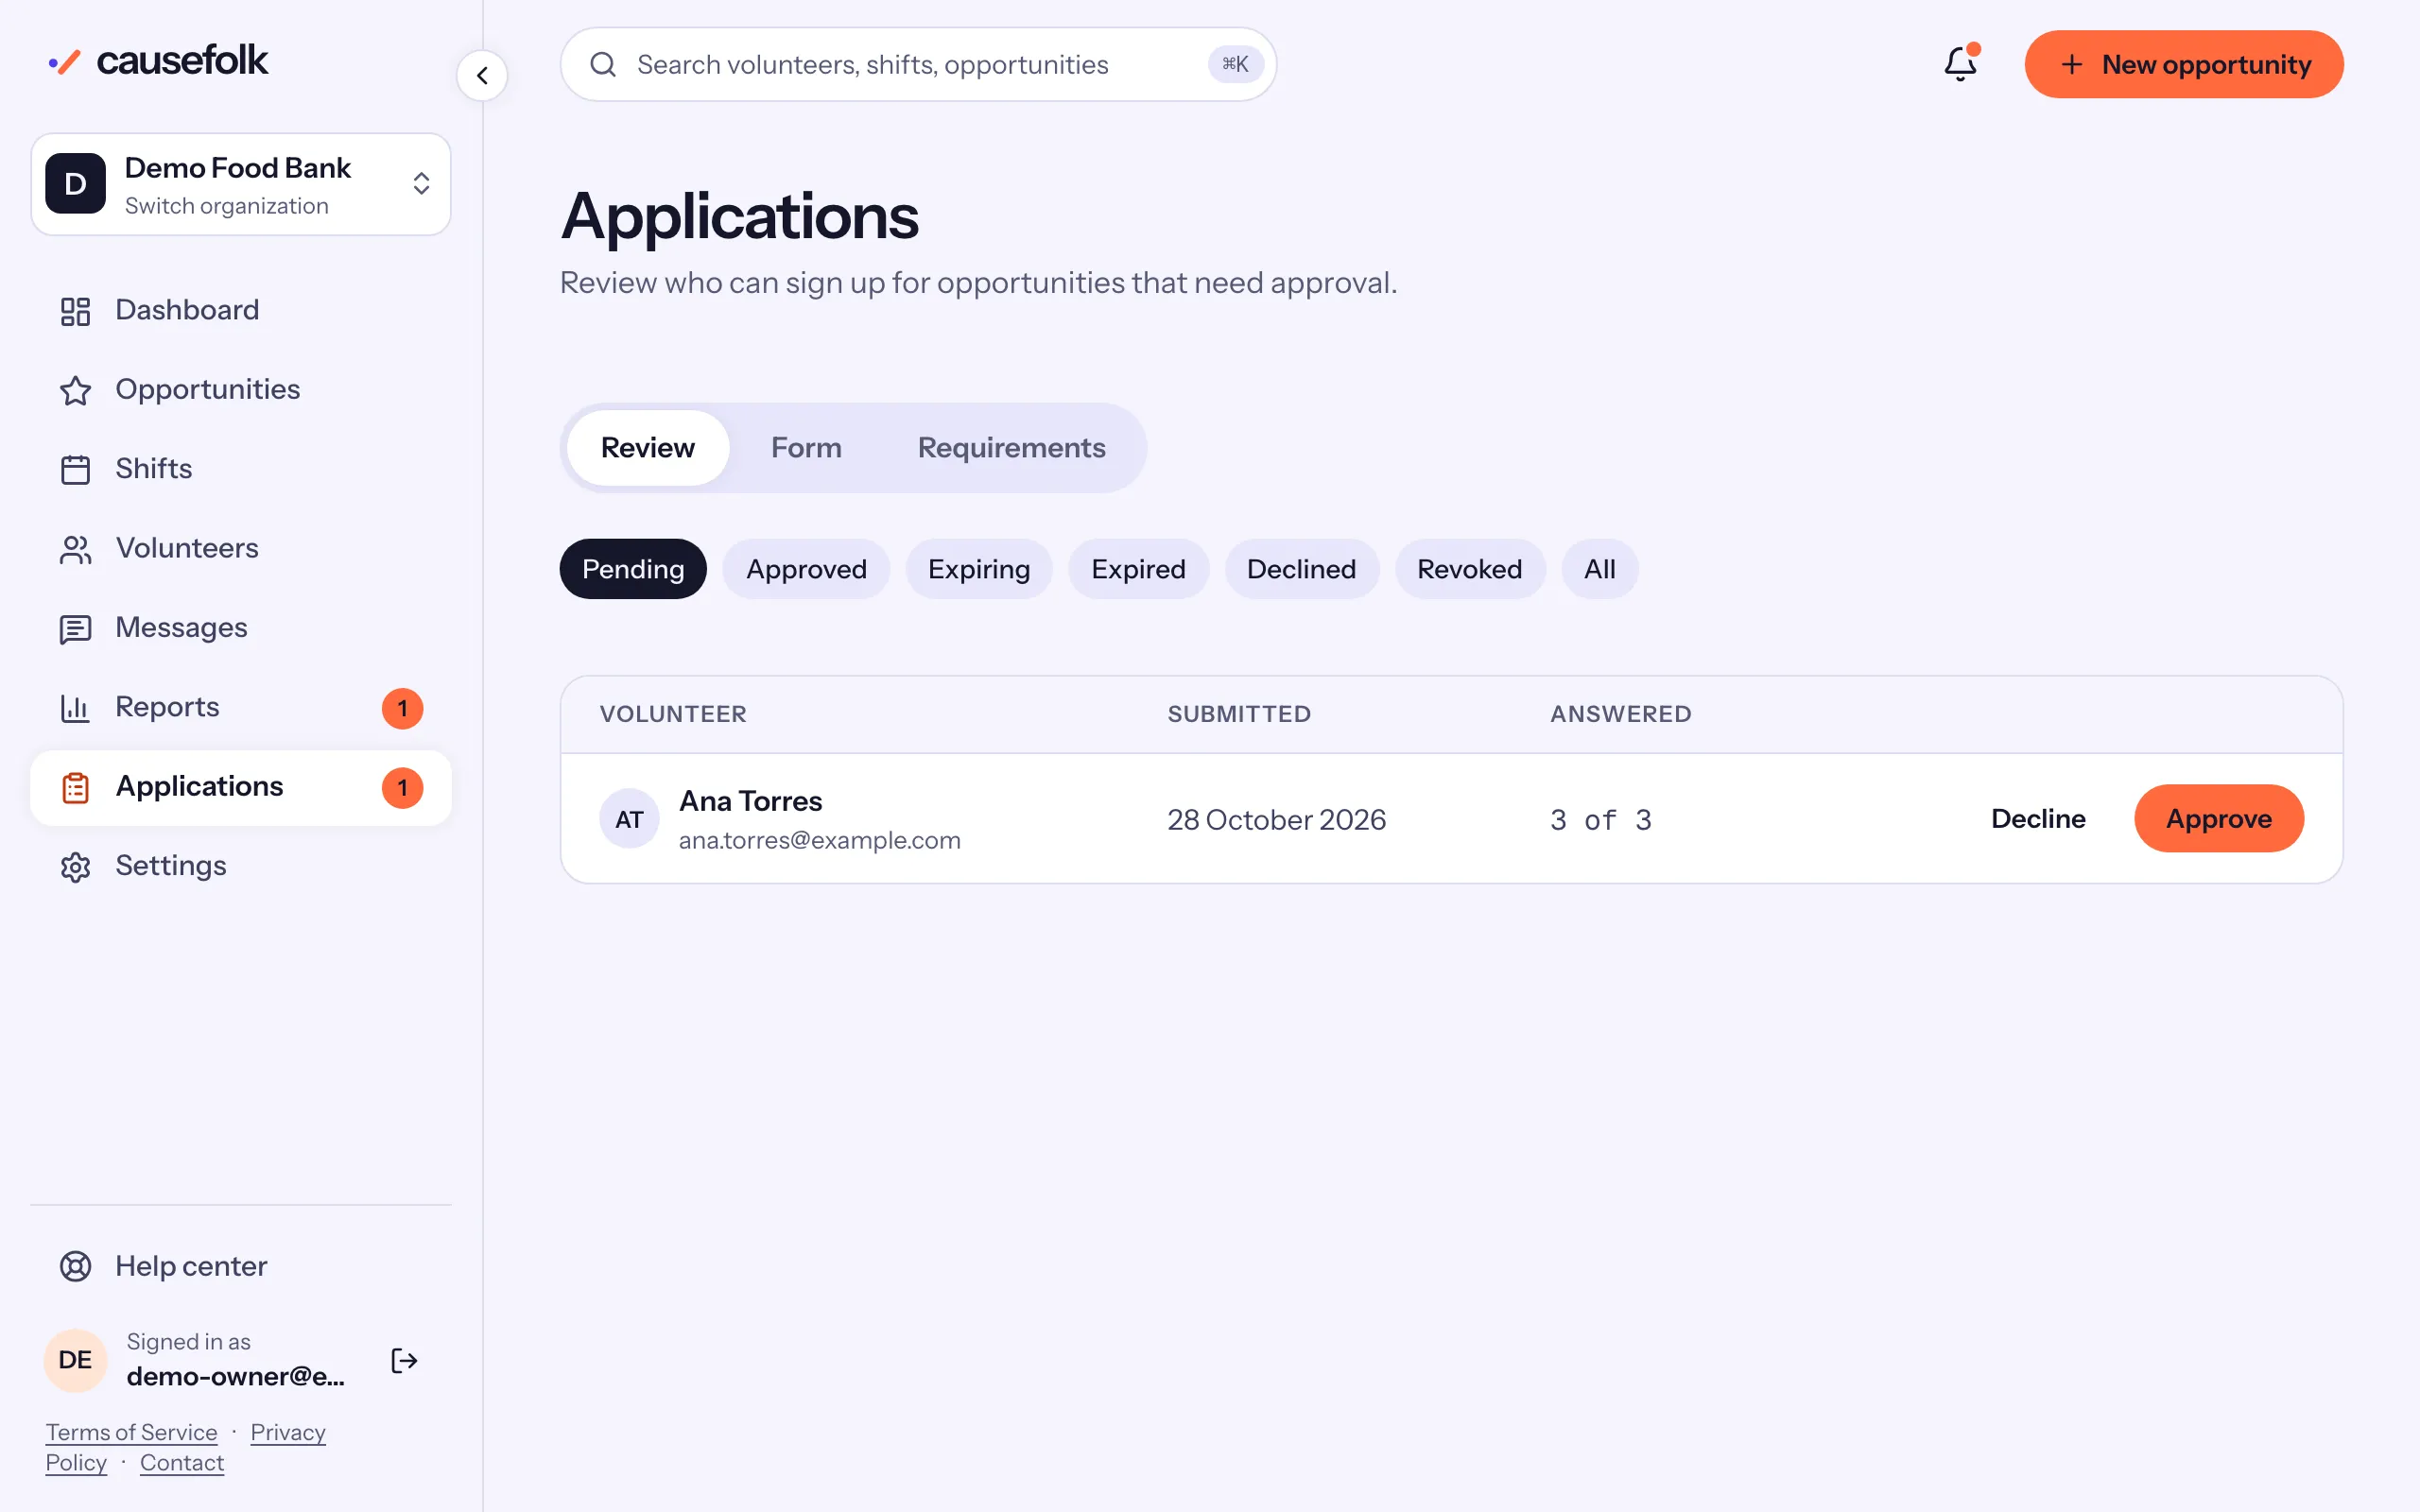Image resolution: width=2420 pixels, height=1512 pixels.
Task: Filter applications by Approved
Action: [806, 569]
